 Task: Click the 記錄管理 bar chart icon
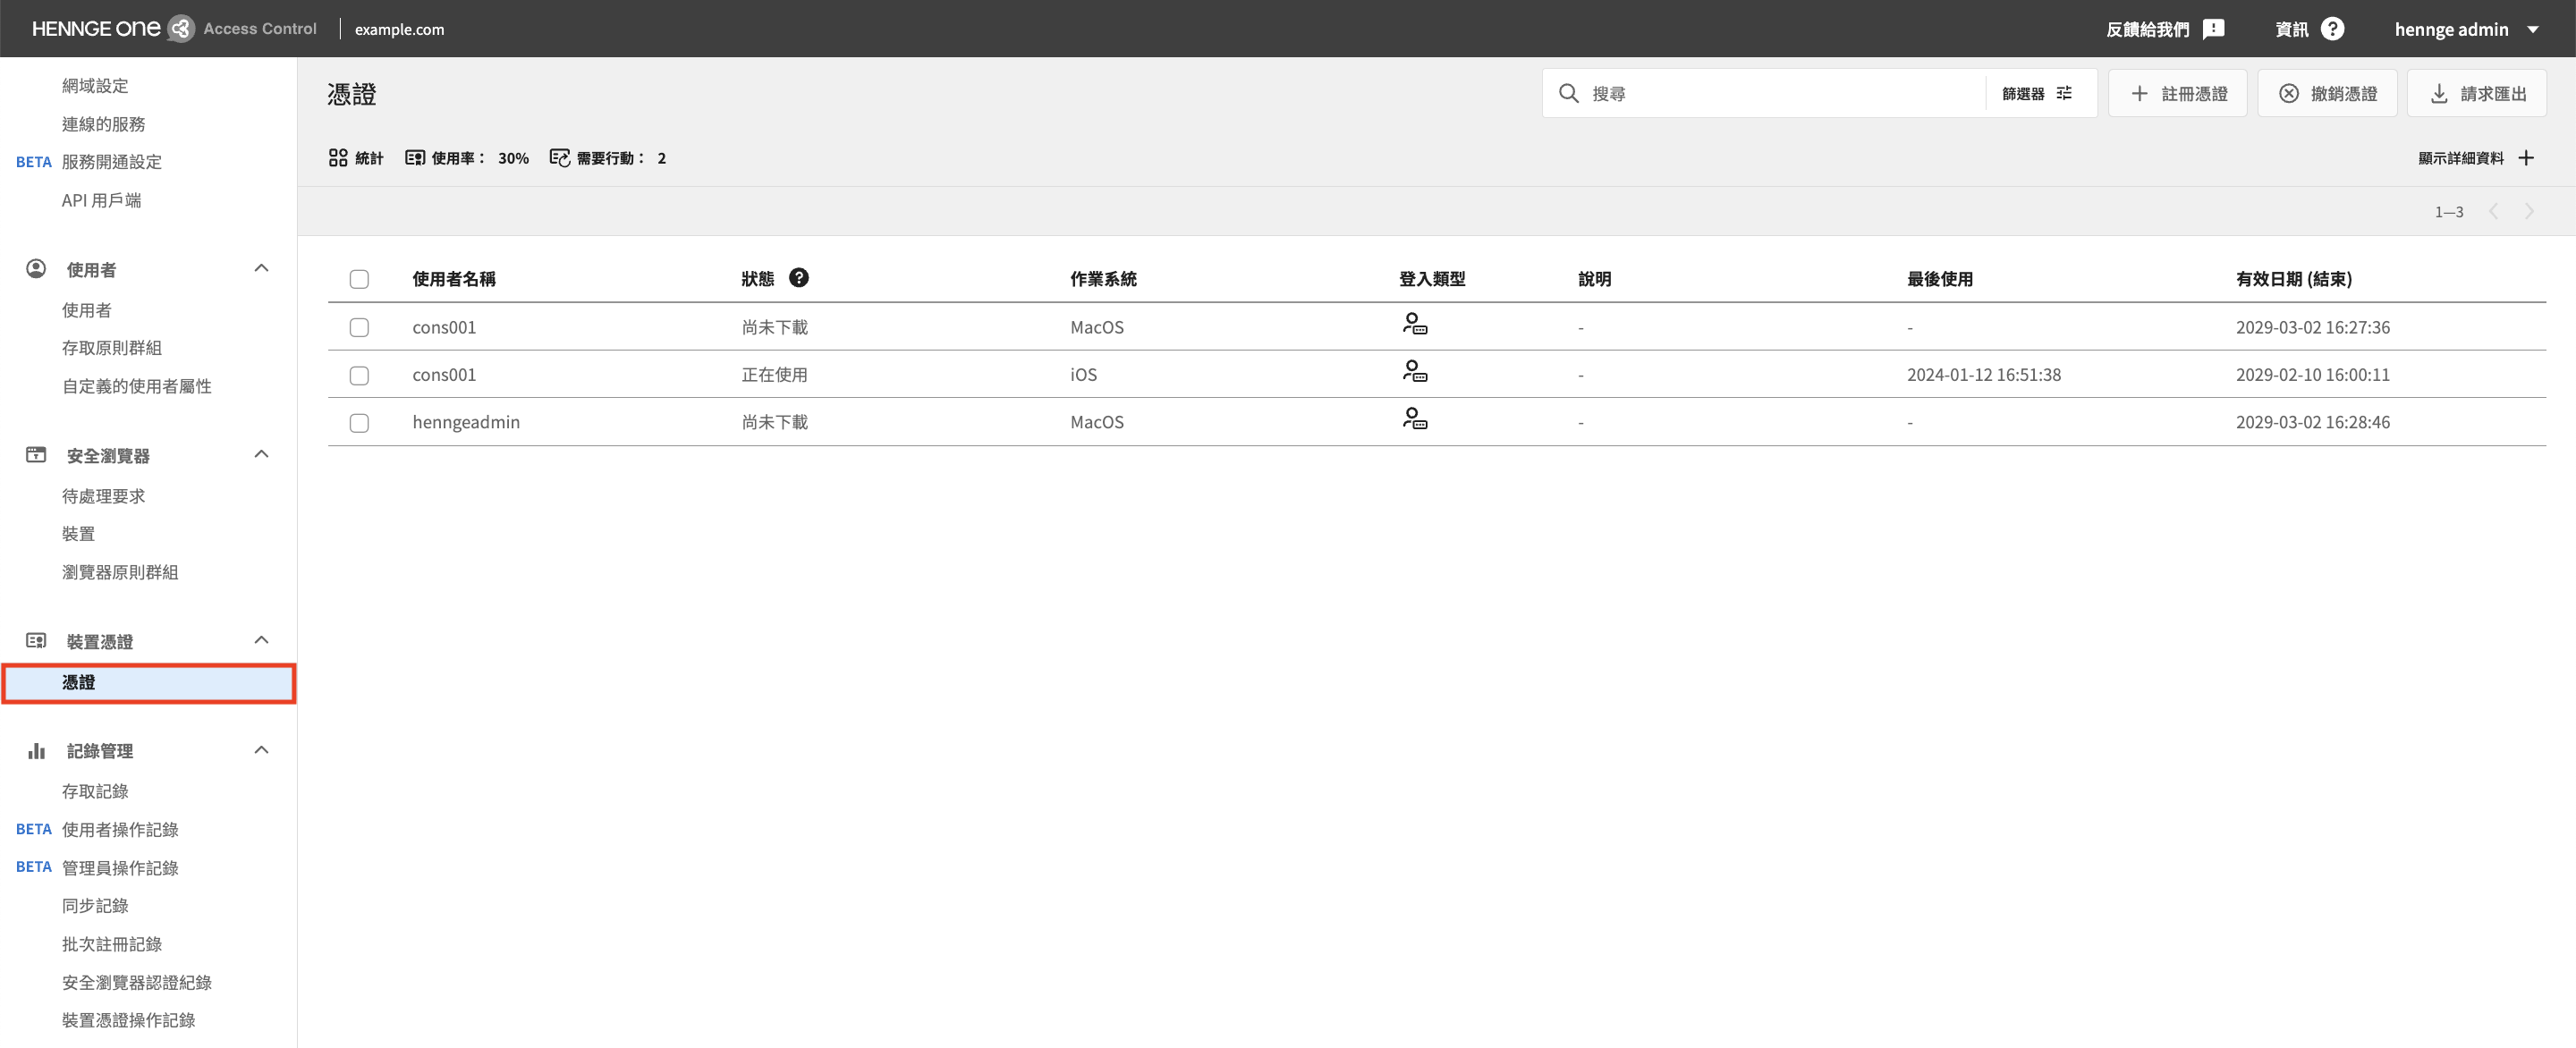click(x=36, y=750)
